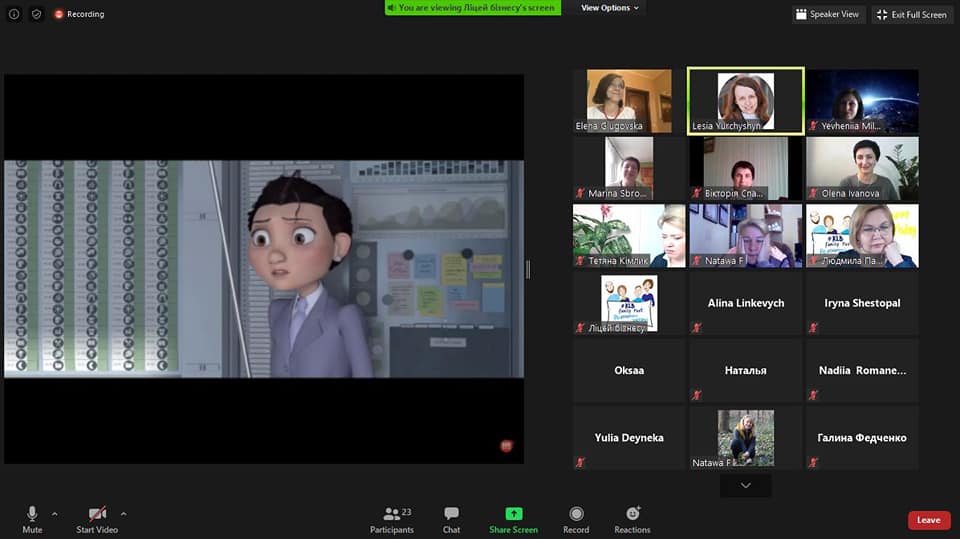Click muted mic icon on Yulia Deyneka tile

coord(580,462)
